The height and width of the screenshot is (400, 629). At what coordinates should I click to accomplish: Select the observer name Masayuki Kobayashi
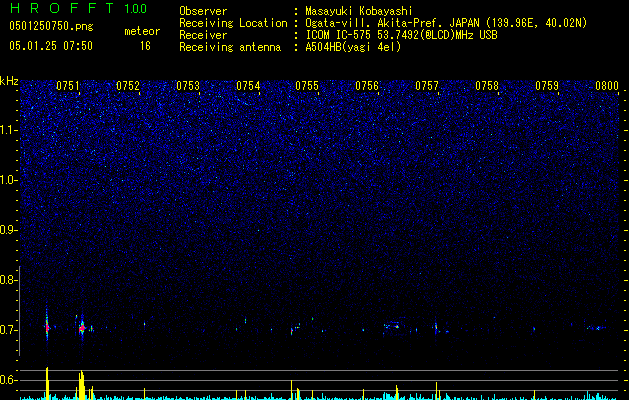pos(359,11)
